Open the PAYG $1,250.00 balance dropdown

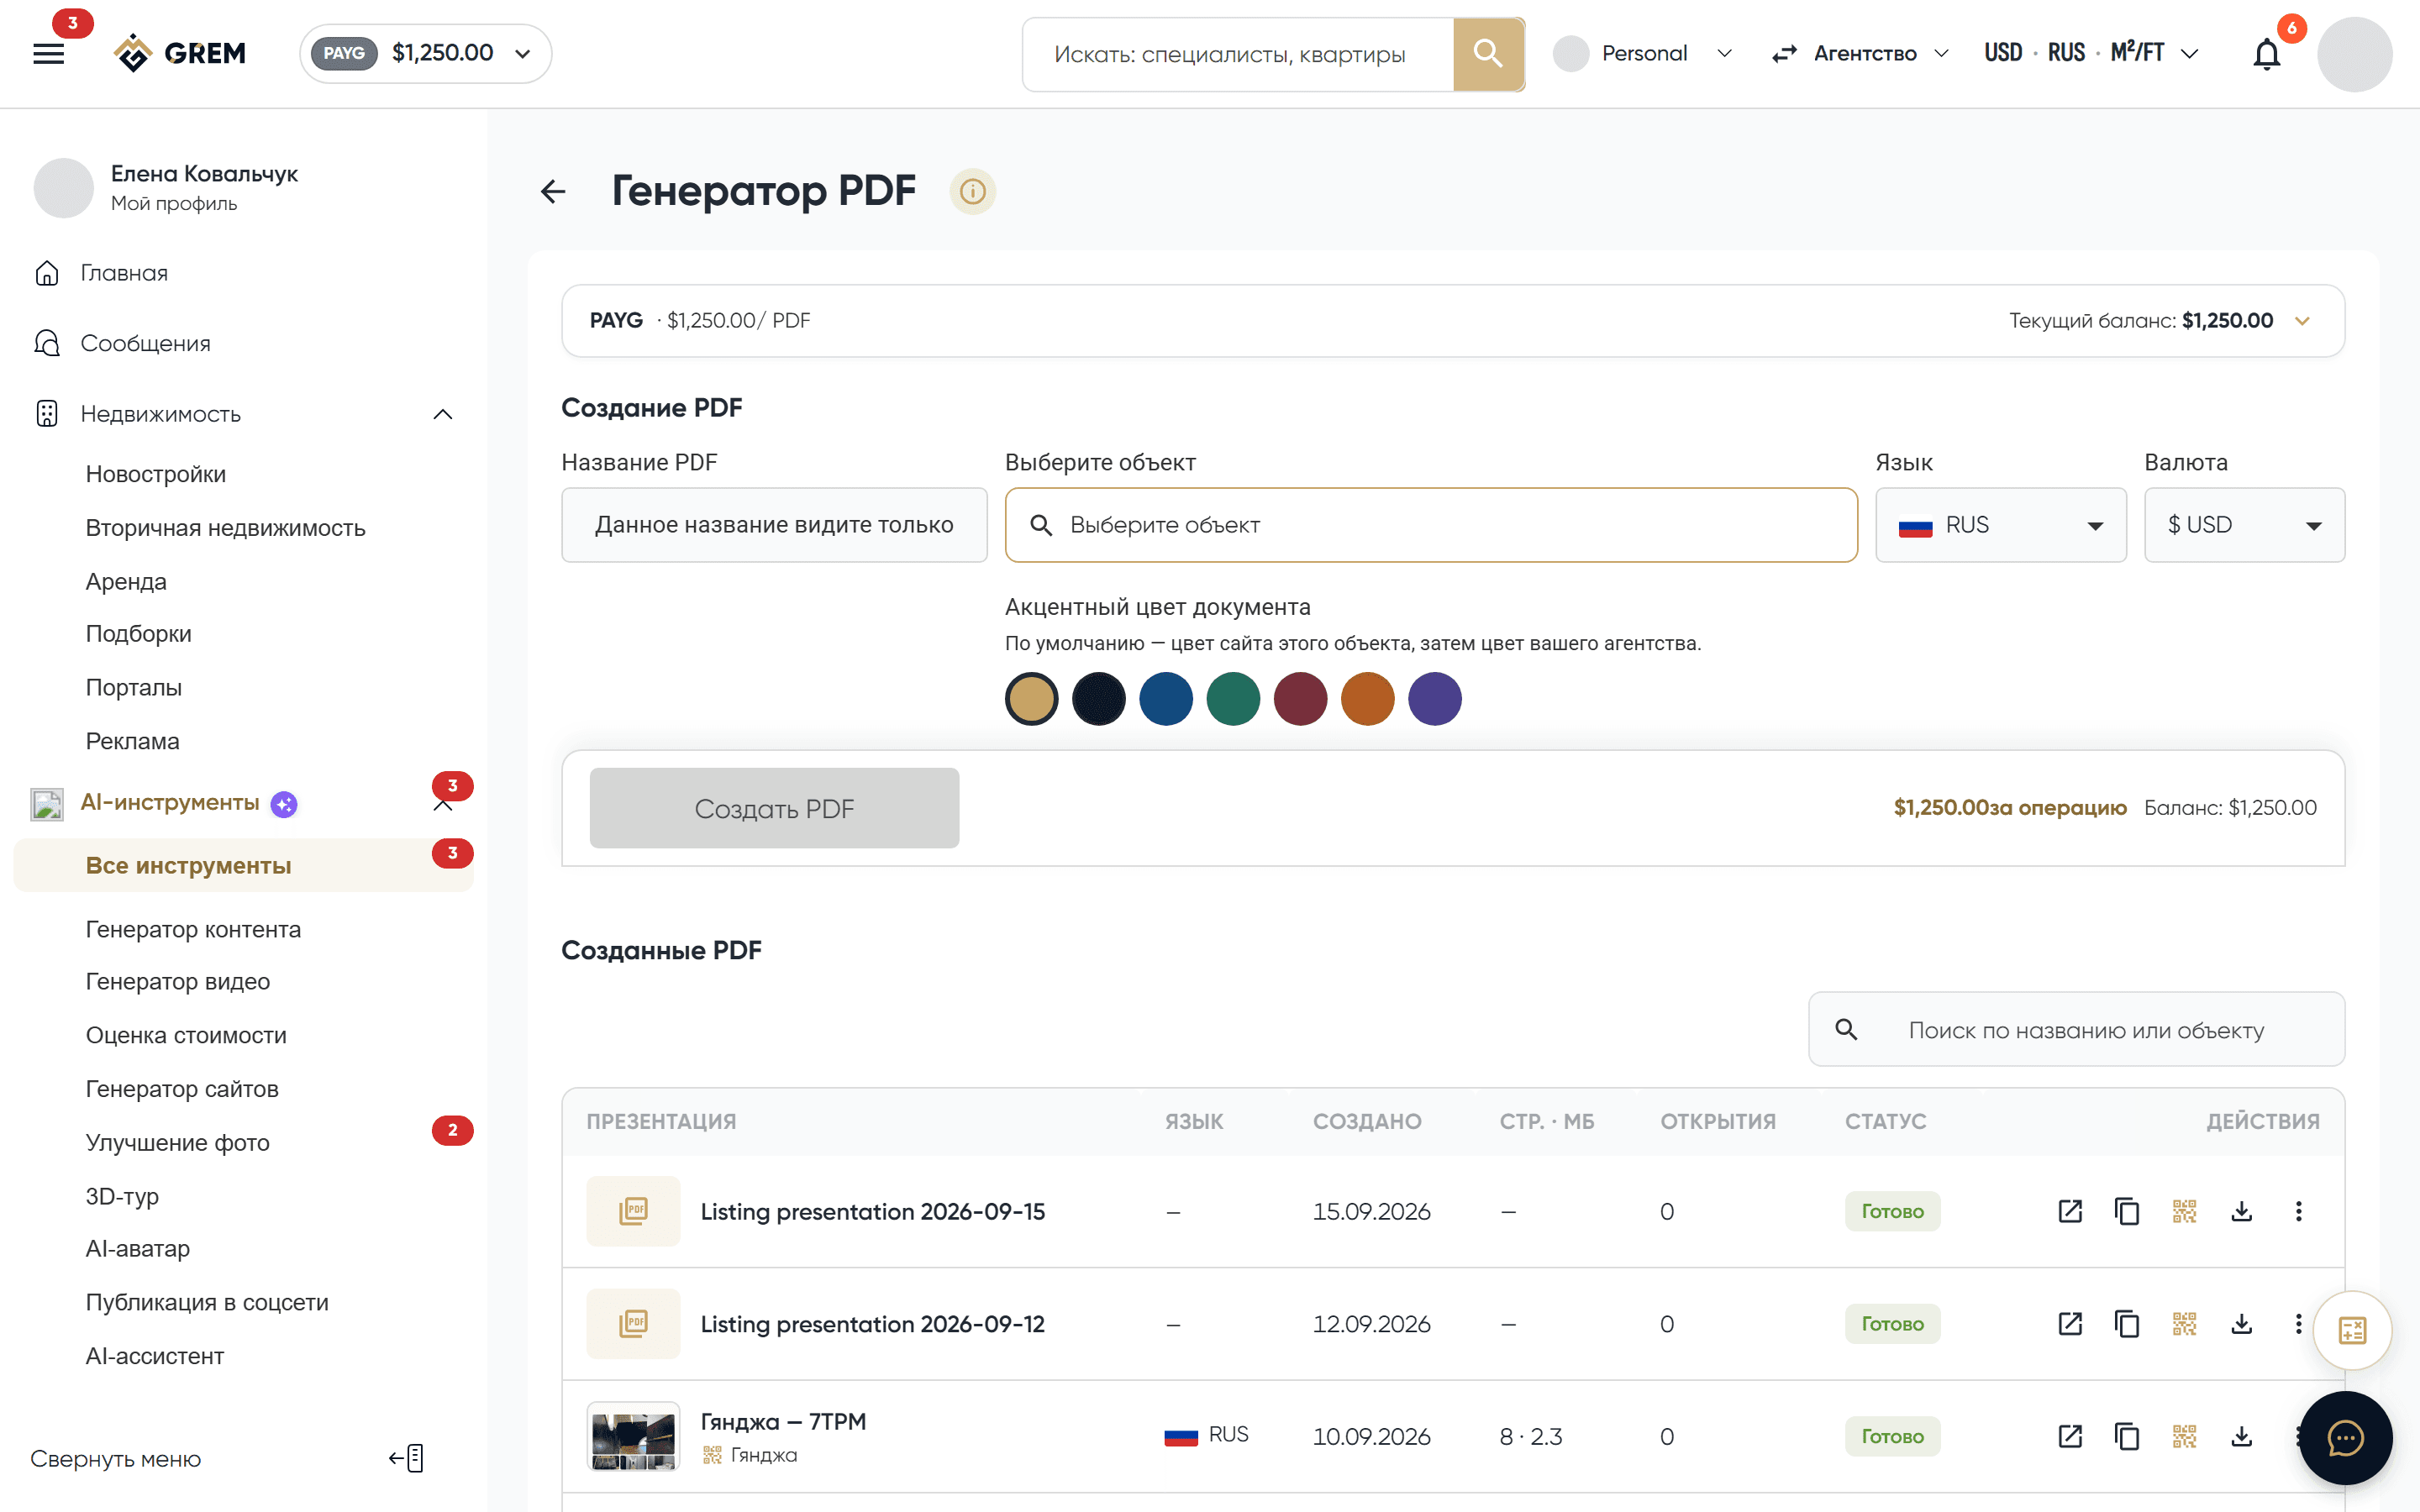425,53
